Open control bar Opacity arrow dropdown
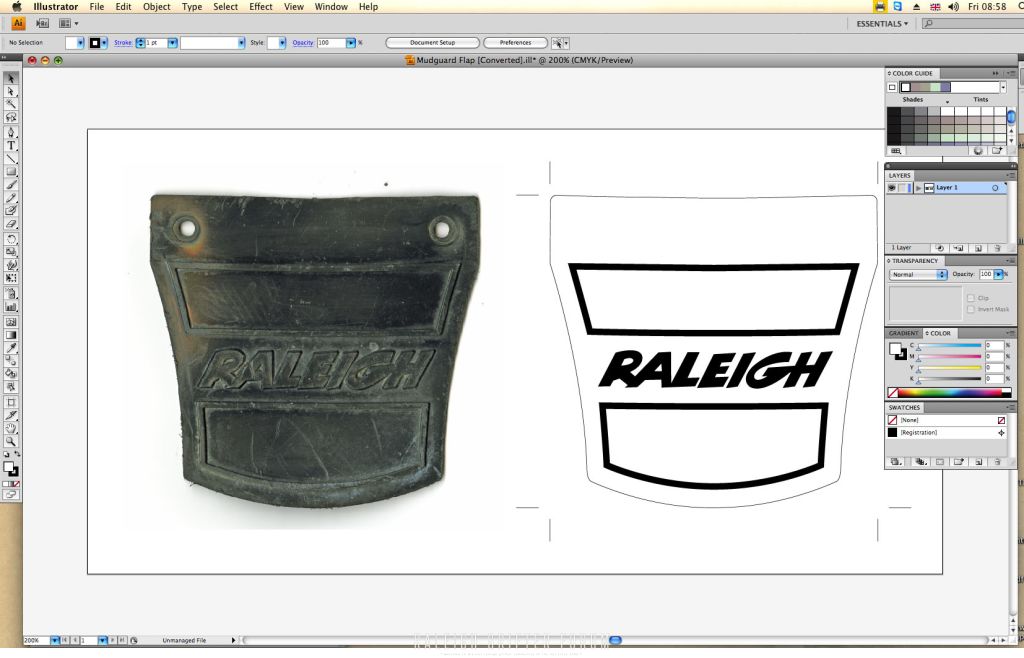Screen dimensions: 1024x658 coord(351,42)
